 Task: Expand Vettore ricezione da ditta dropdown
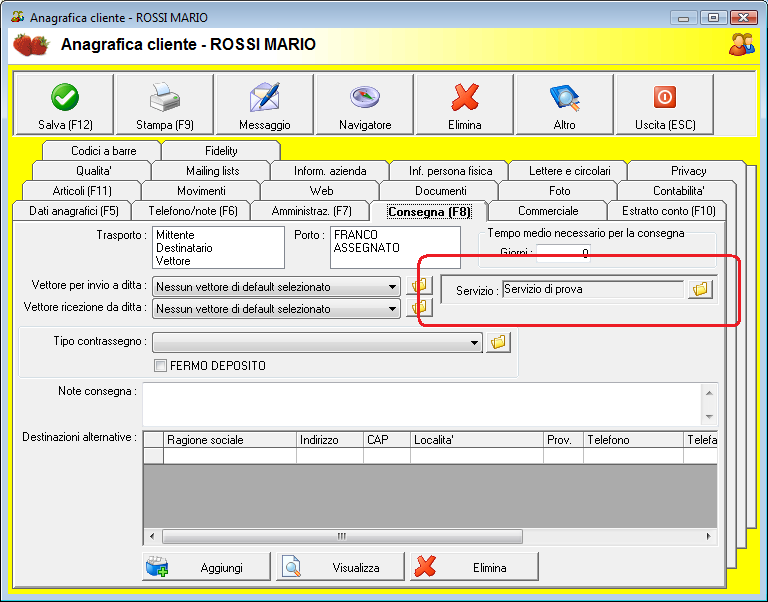(392, 309)
